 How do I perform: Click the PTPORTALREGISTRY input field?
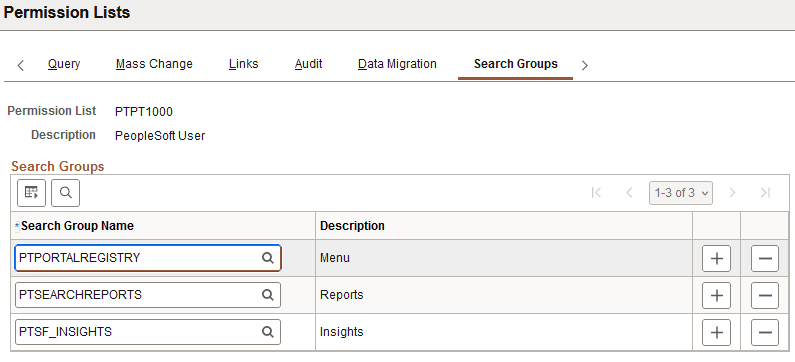(x=148, y=258)
